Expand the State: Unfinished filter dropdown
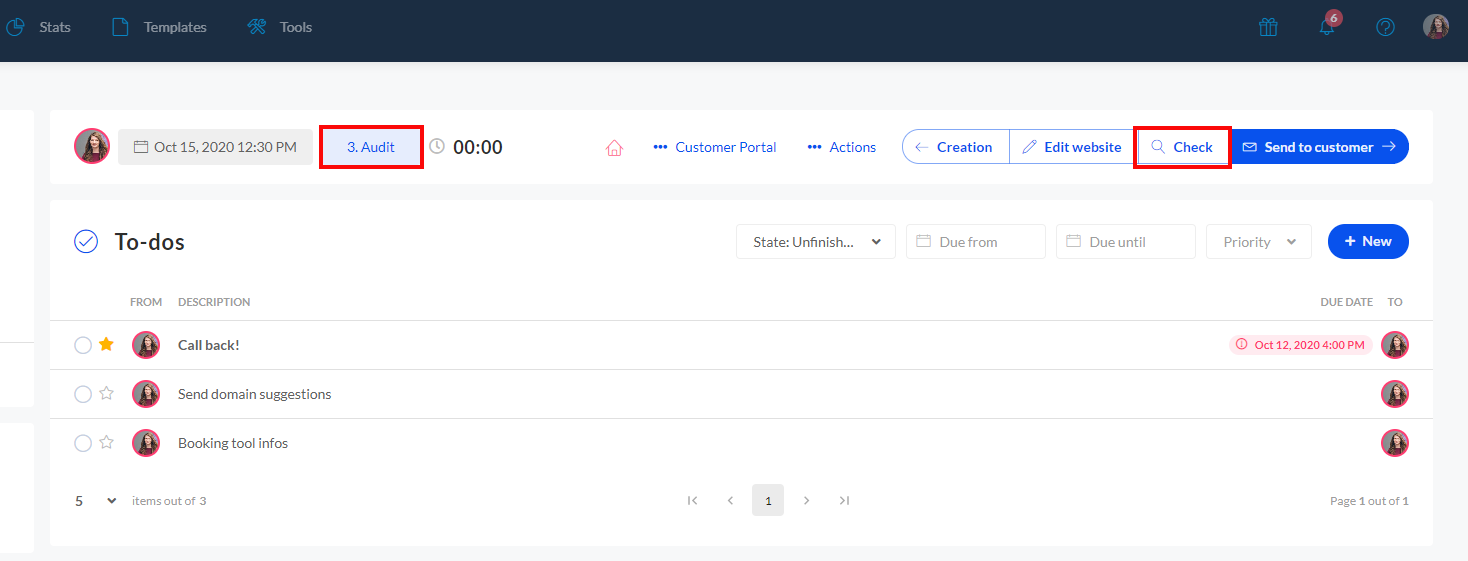 coord(816,242)
